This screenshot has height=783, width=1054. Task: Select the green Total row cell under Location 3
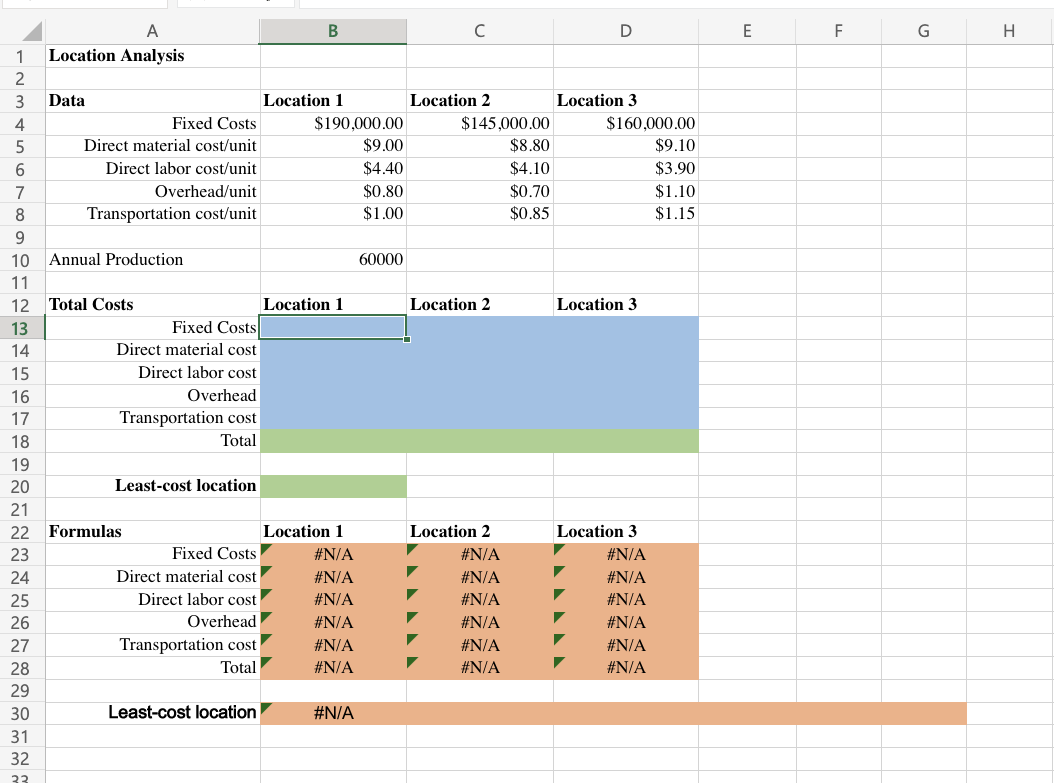(625, 441)
